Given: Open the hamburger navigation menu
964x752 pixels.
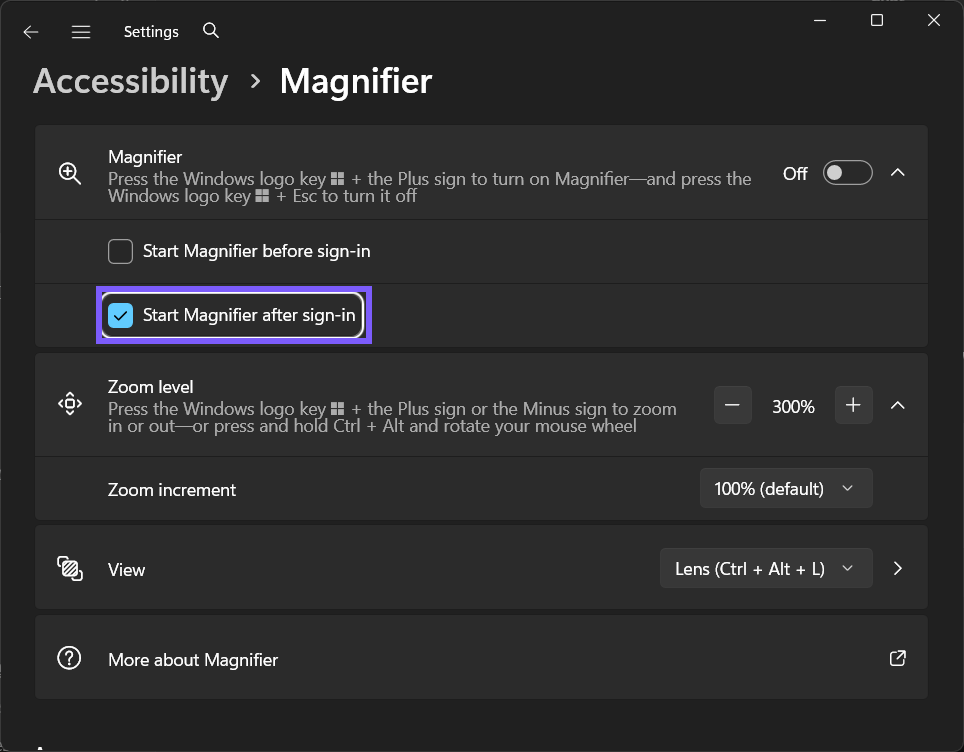Looking at the screenshot, I should [81, 32].
